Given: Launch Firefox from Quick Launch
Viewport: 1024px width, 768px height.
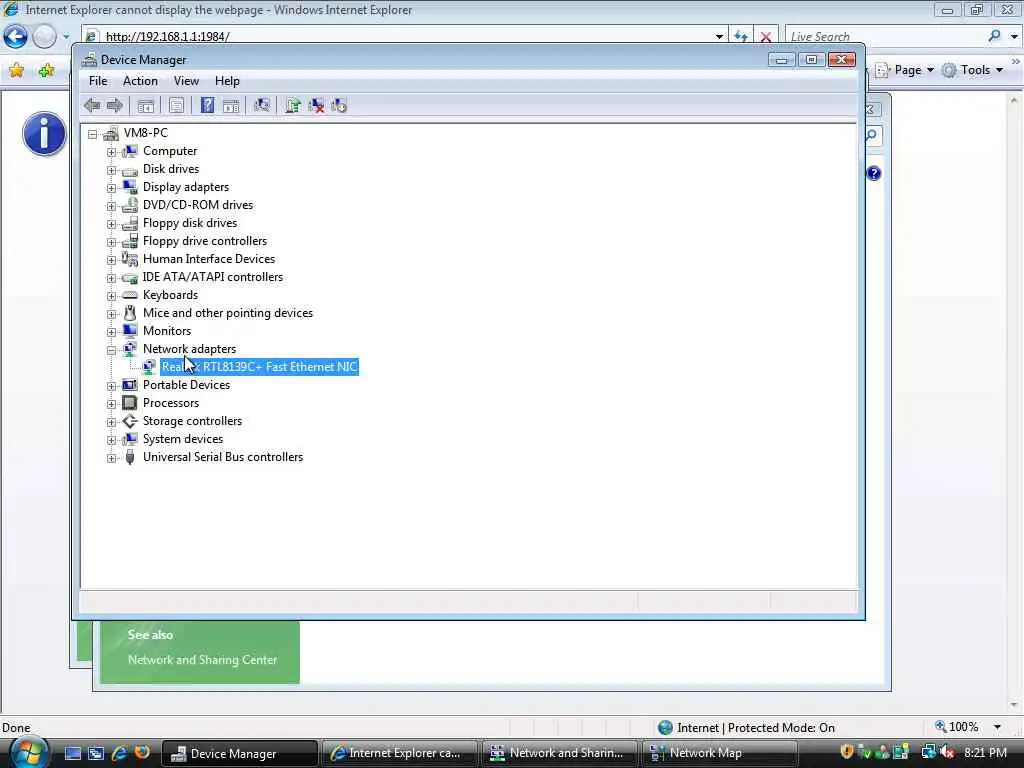Looking at the screenshot, I should coord(142,753).
